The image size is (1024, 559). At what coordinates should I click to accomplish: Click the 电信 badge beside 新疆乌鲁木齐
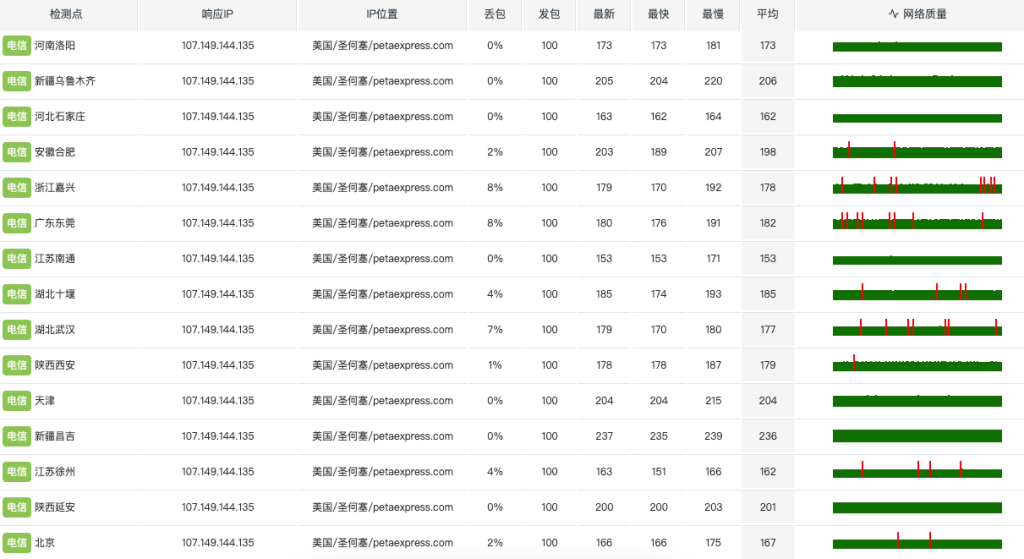17,81
